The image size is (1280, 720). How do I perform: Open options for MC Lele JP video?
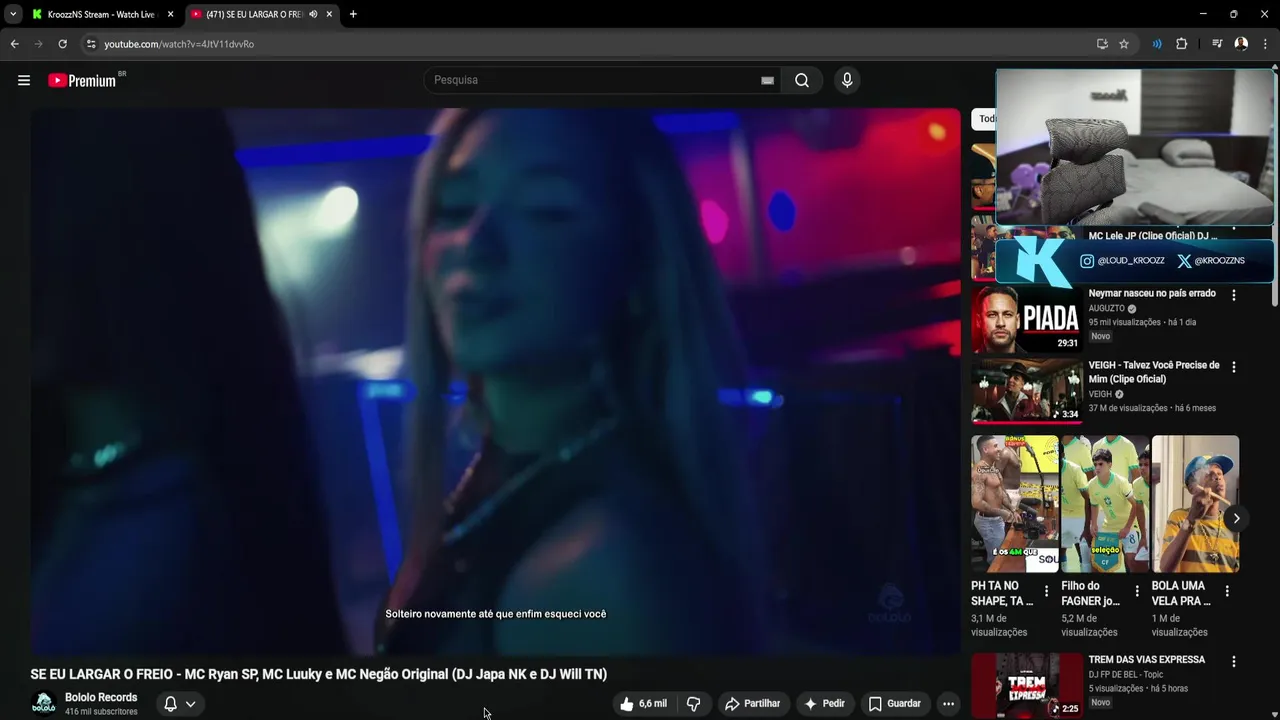point(1233,229)
